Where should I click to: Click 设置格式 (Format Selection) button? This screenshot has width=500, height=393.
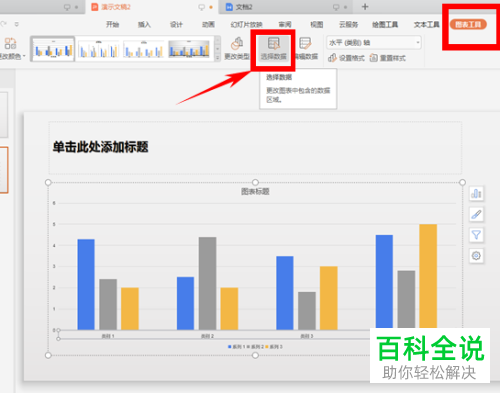point(346,58)
